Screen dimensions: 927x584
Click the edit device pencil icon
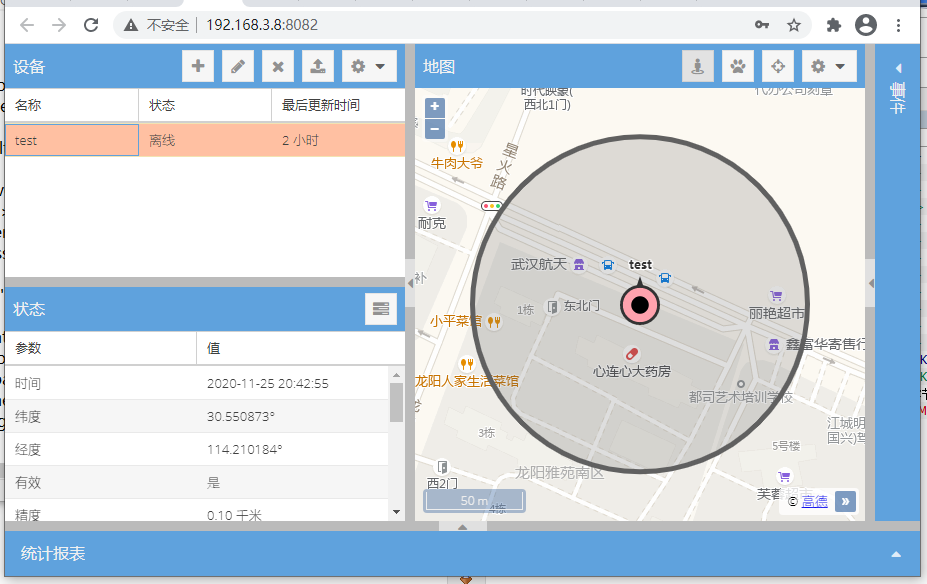(237, 67)
